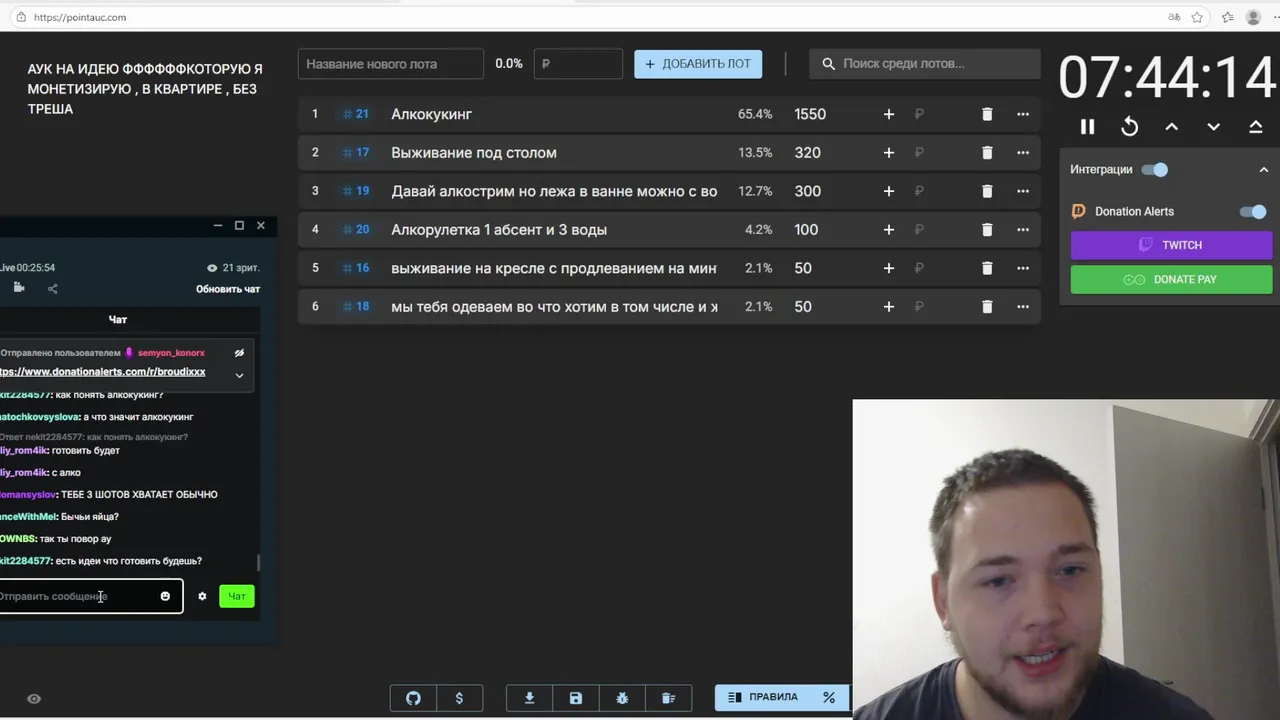Pause the auction timer
This screenshot has height=720, width=1280.
(1087, 127)
